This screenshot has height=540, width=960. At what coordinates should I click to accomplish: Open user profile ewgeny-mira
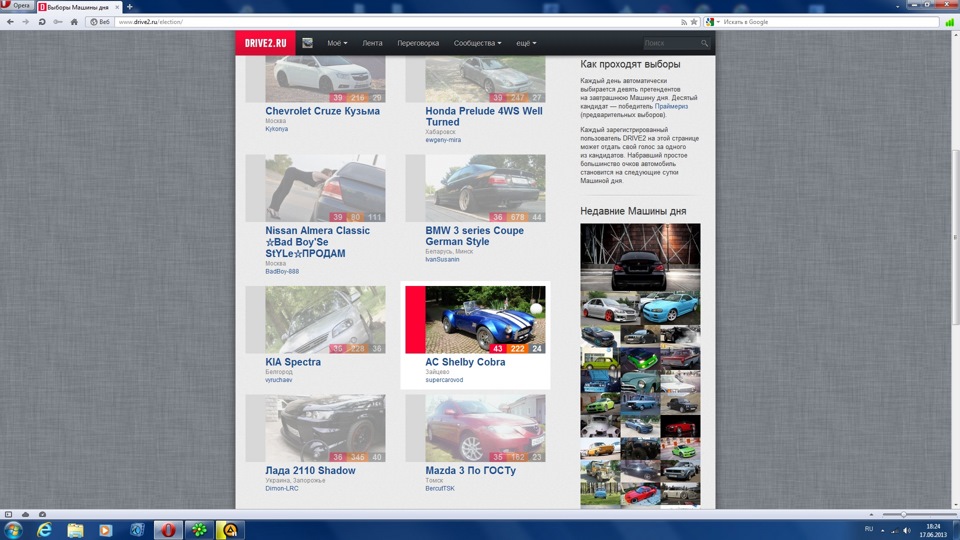(x=443, y=140)
